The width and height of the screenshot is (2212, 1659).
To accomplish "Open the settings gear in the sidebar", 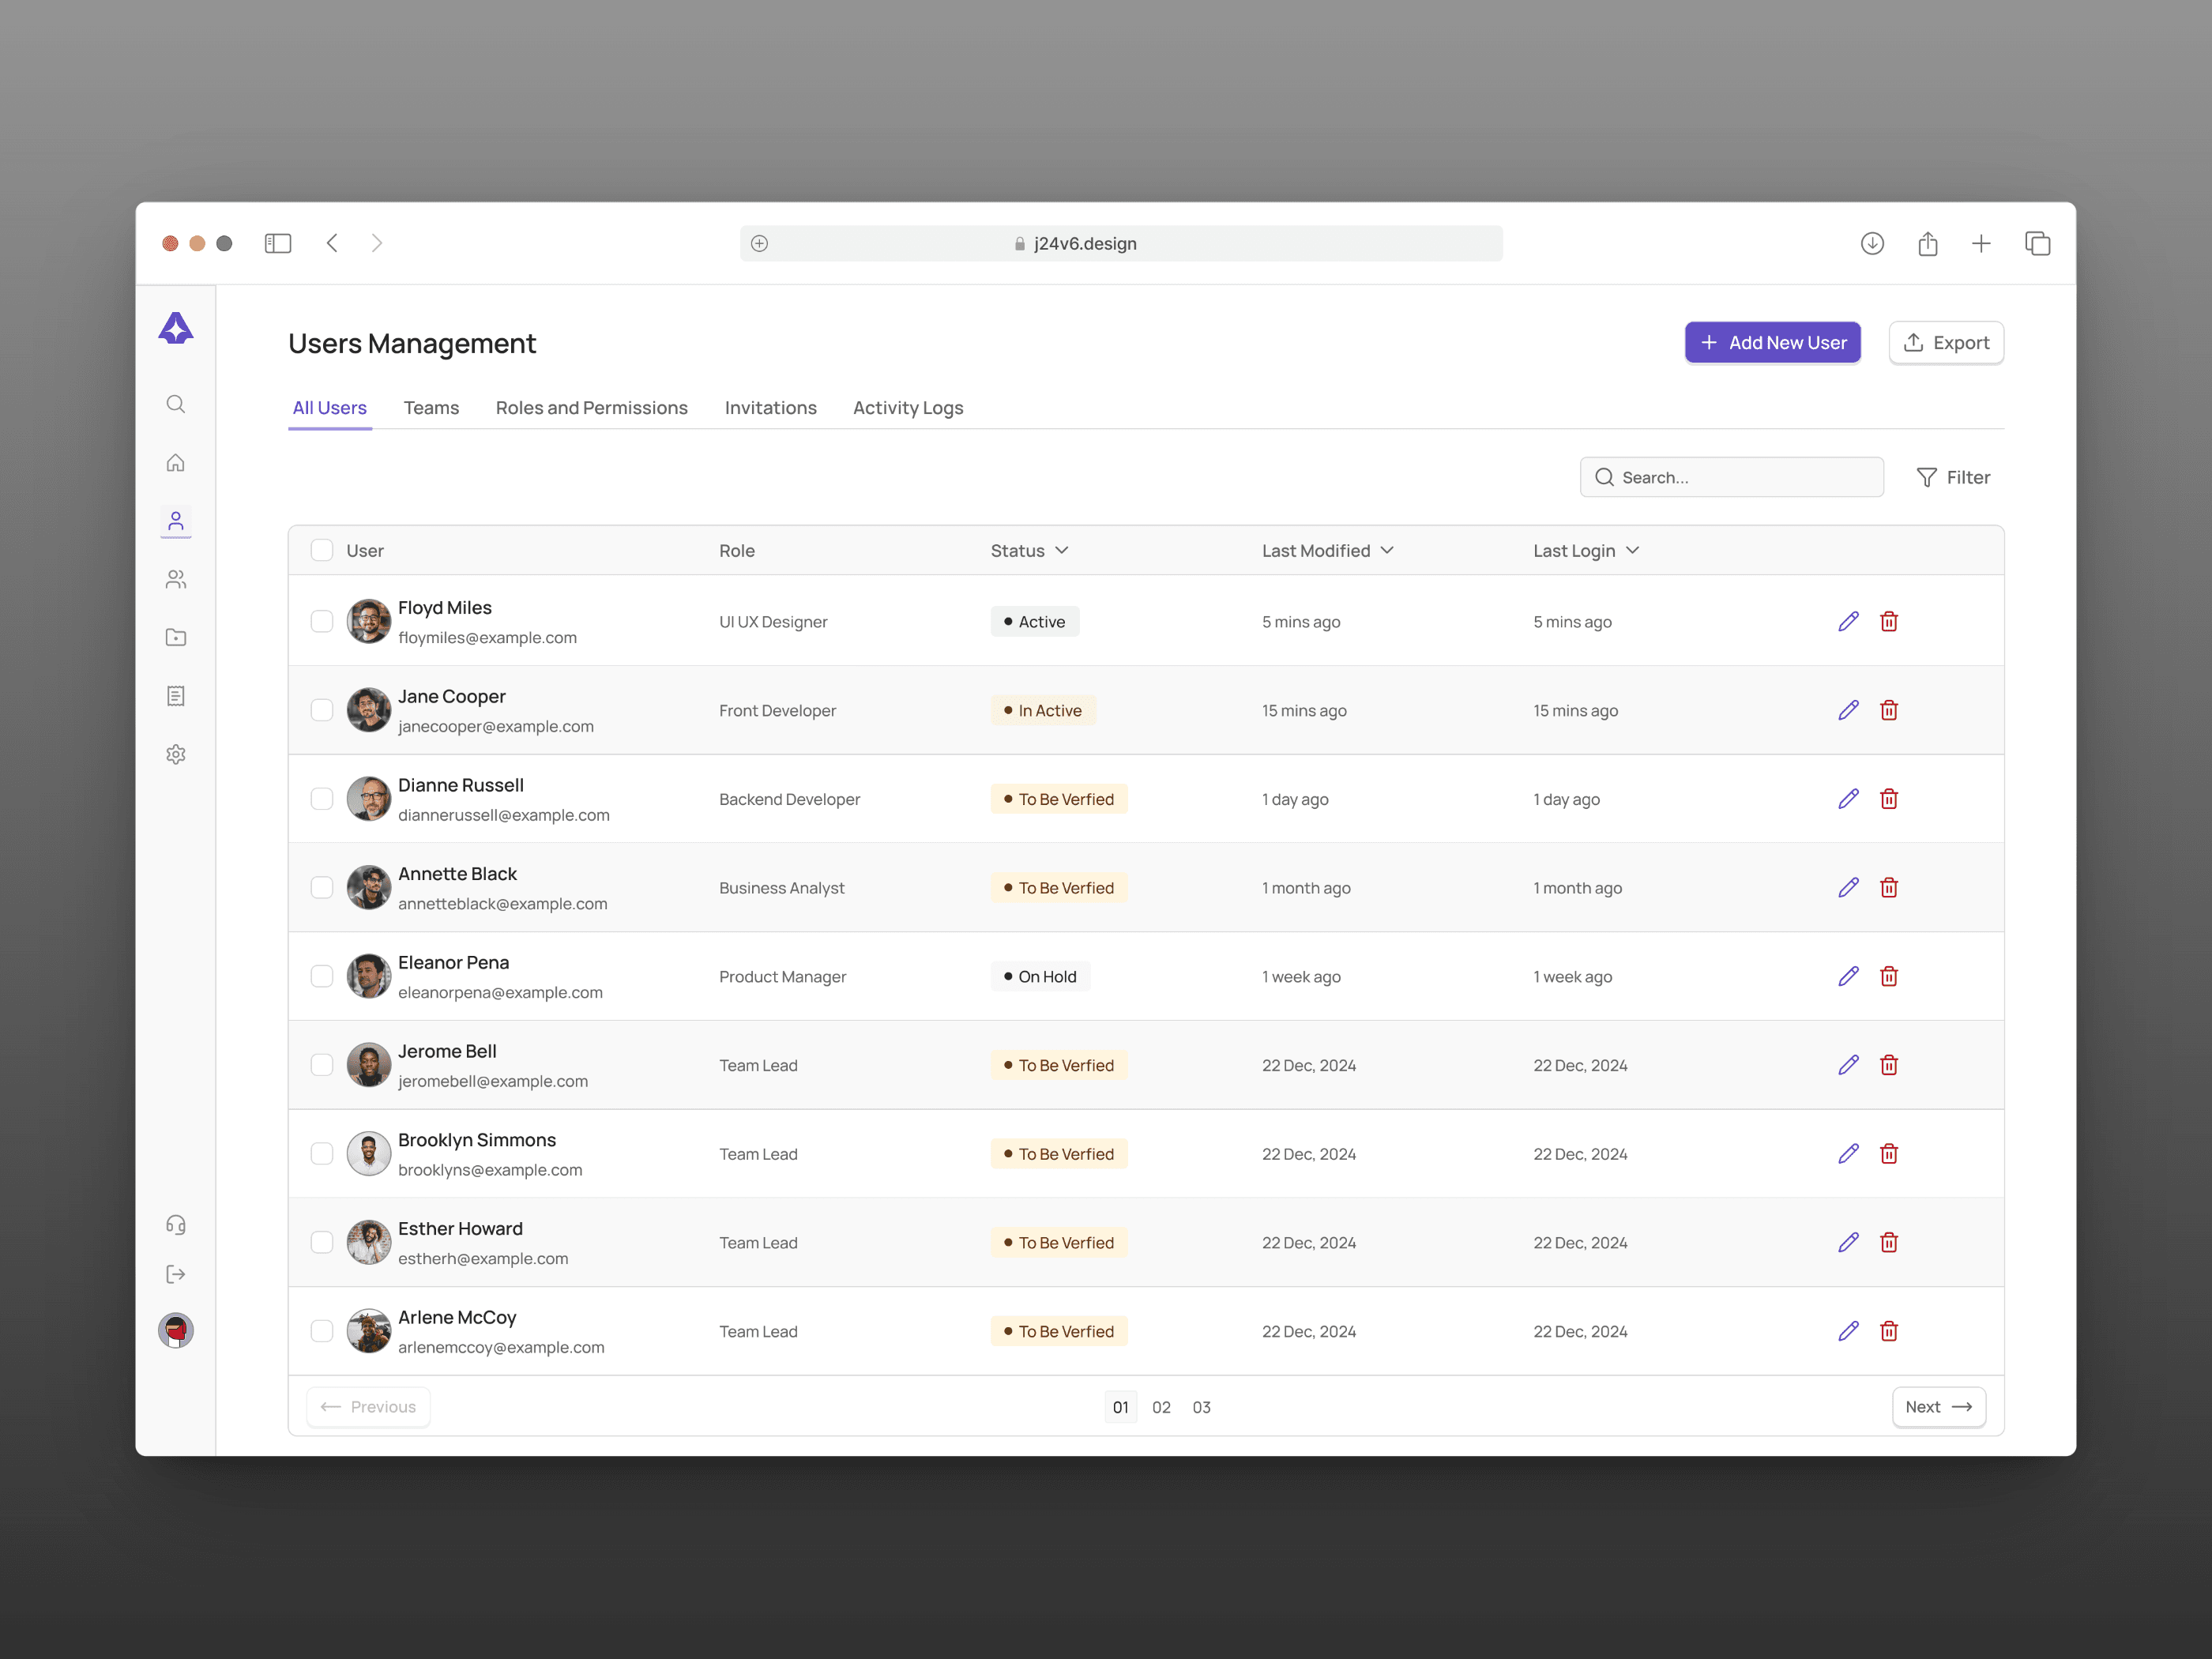I will tap(176, 754).
